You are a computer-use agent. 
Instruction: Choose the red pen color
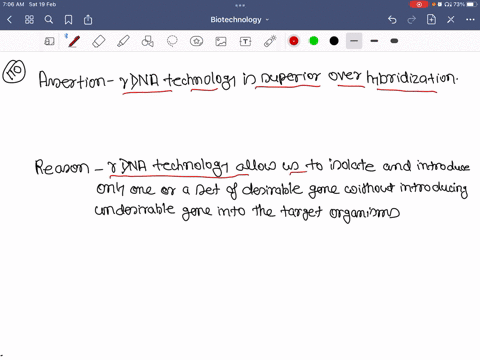tap(294, 41)
